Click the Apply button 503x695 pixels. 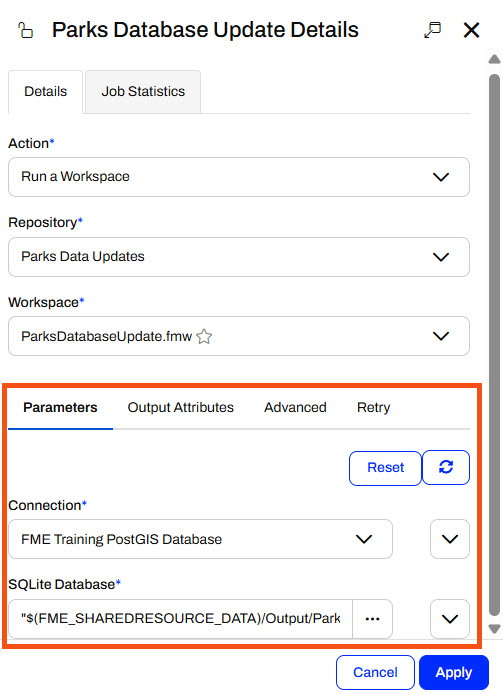click(x=454, y=672)
